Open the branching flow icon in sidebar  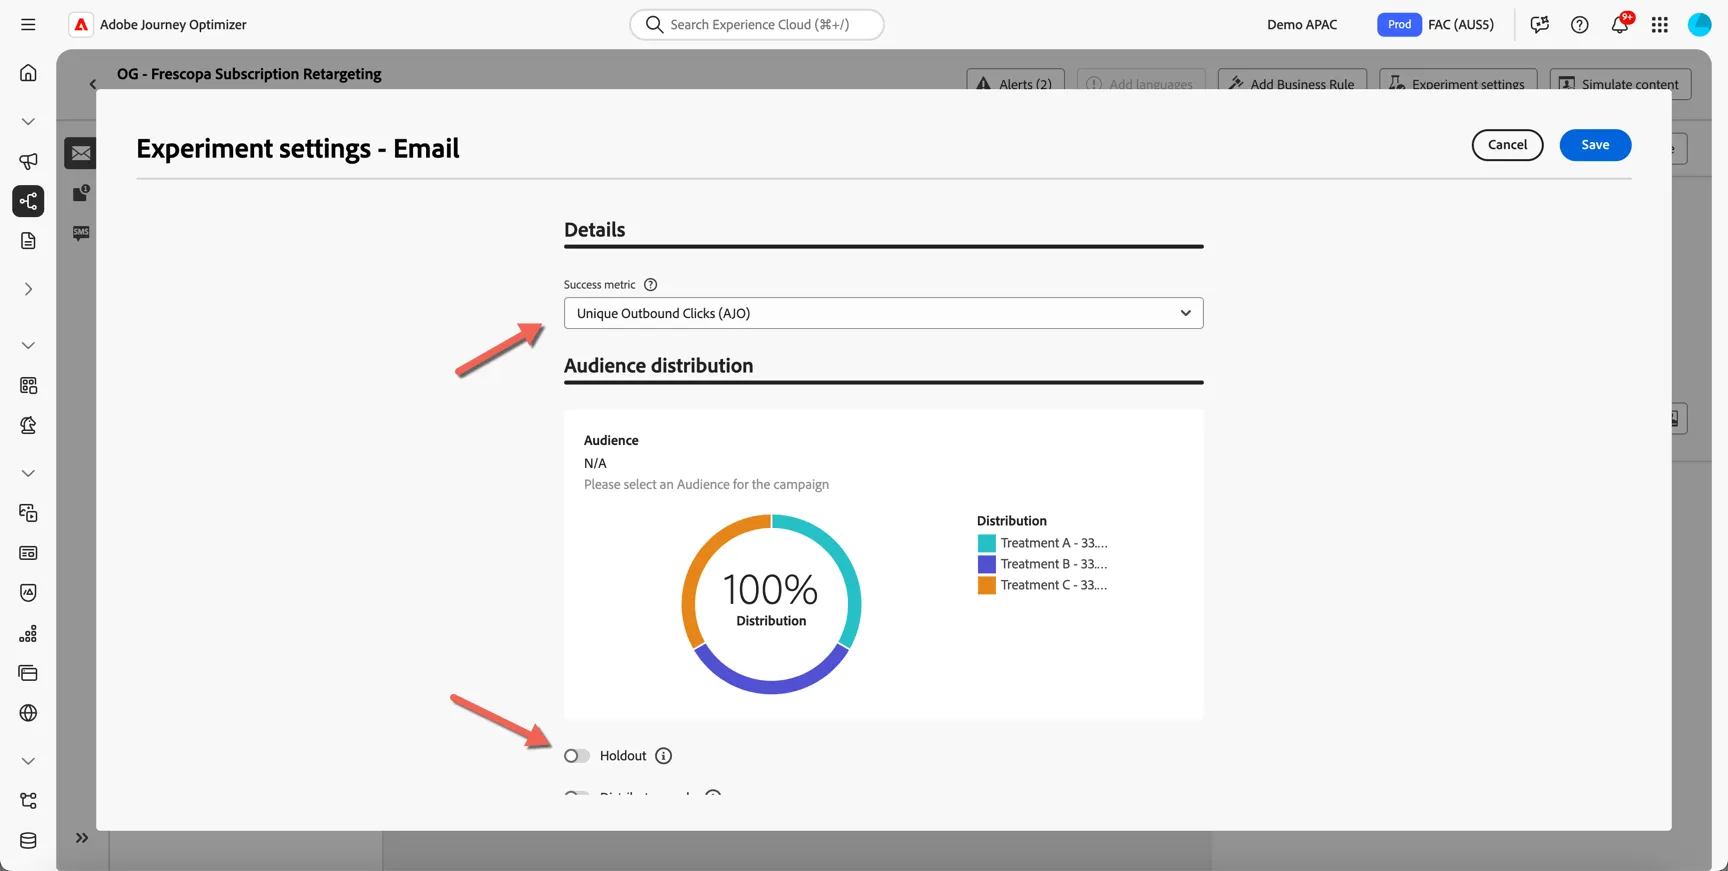point(28,801)
